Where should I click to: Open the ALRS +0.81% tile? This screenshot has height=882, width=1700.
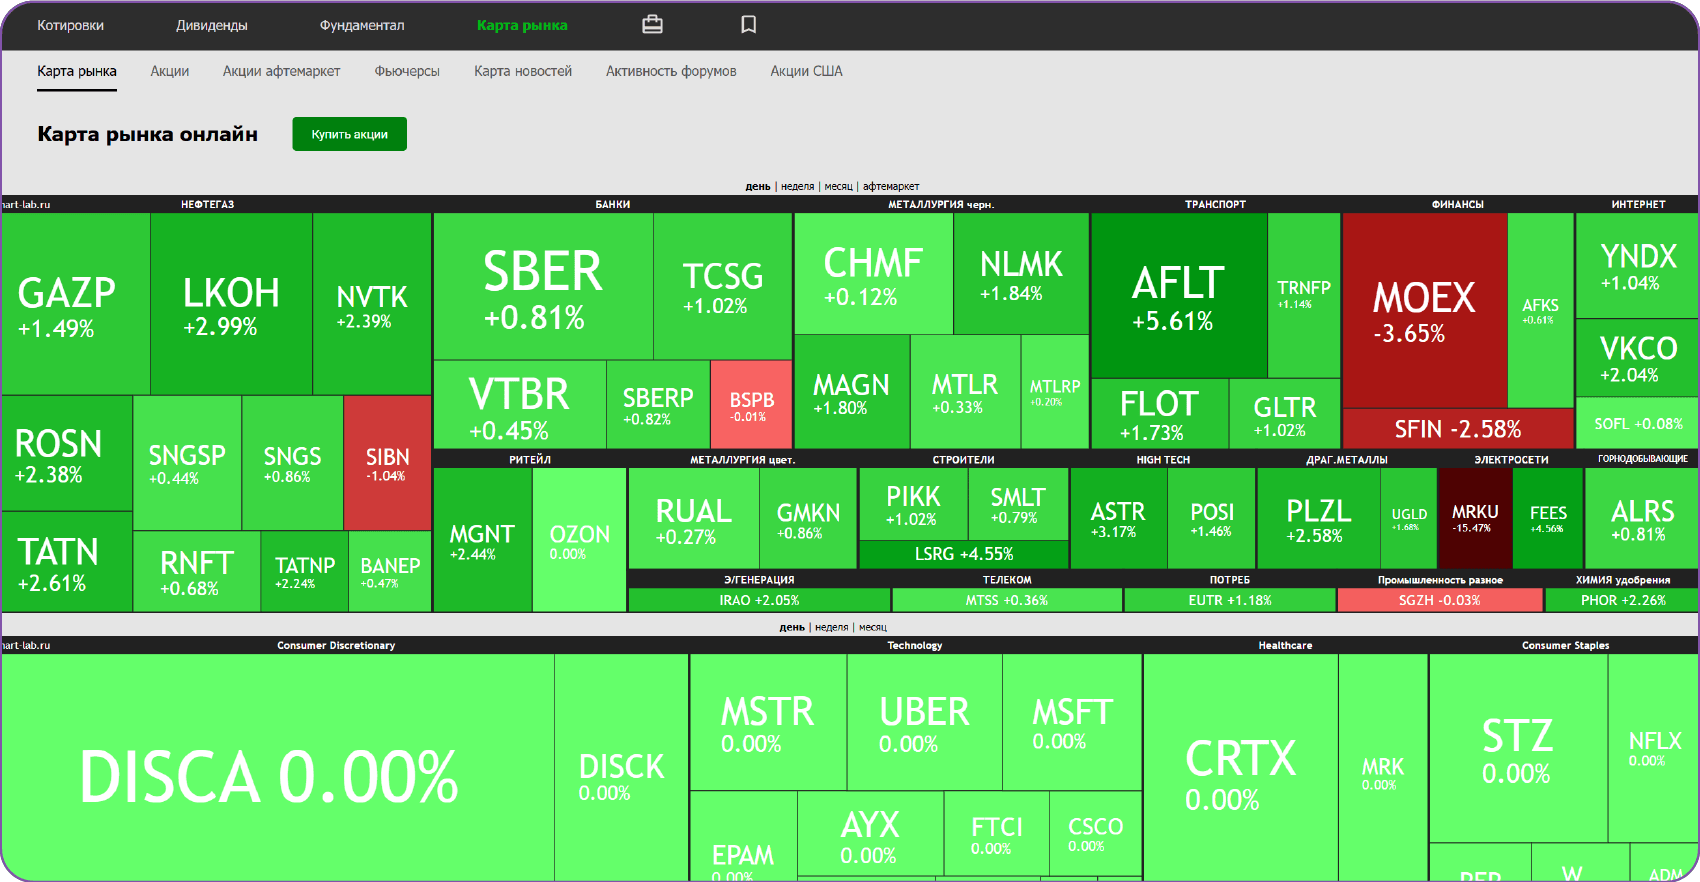tap(1641, 518)
